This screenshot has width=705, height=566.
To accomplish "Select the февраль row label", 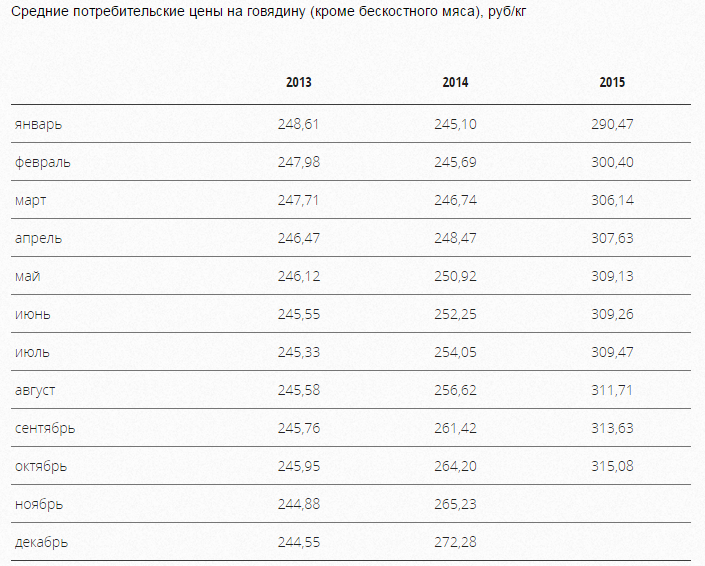I will click(43, 162).
